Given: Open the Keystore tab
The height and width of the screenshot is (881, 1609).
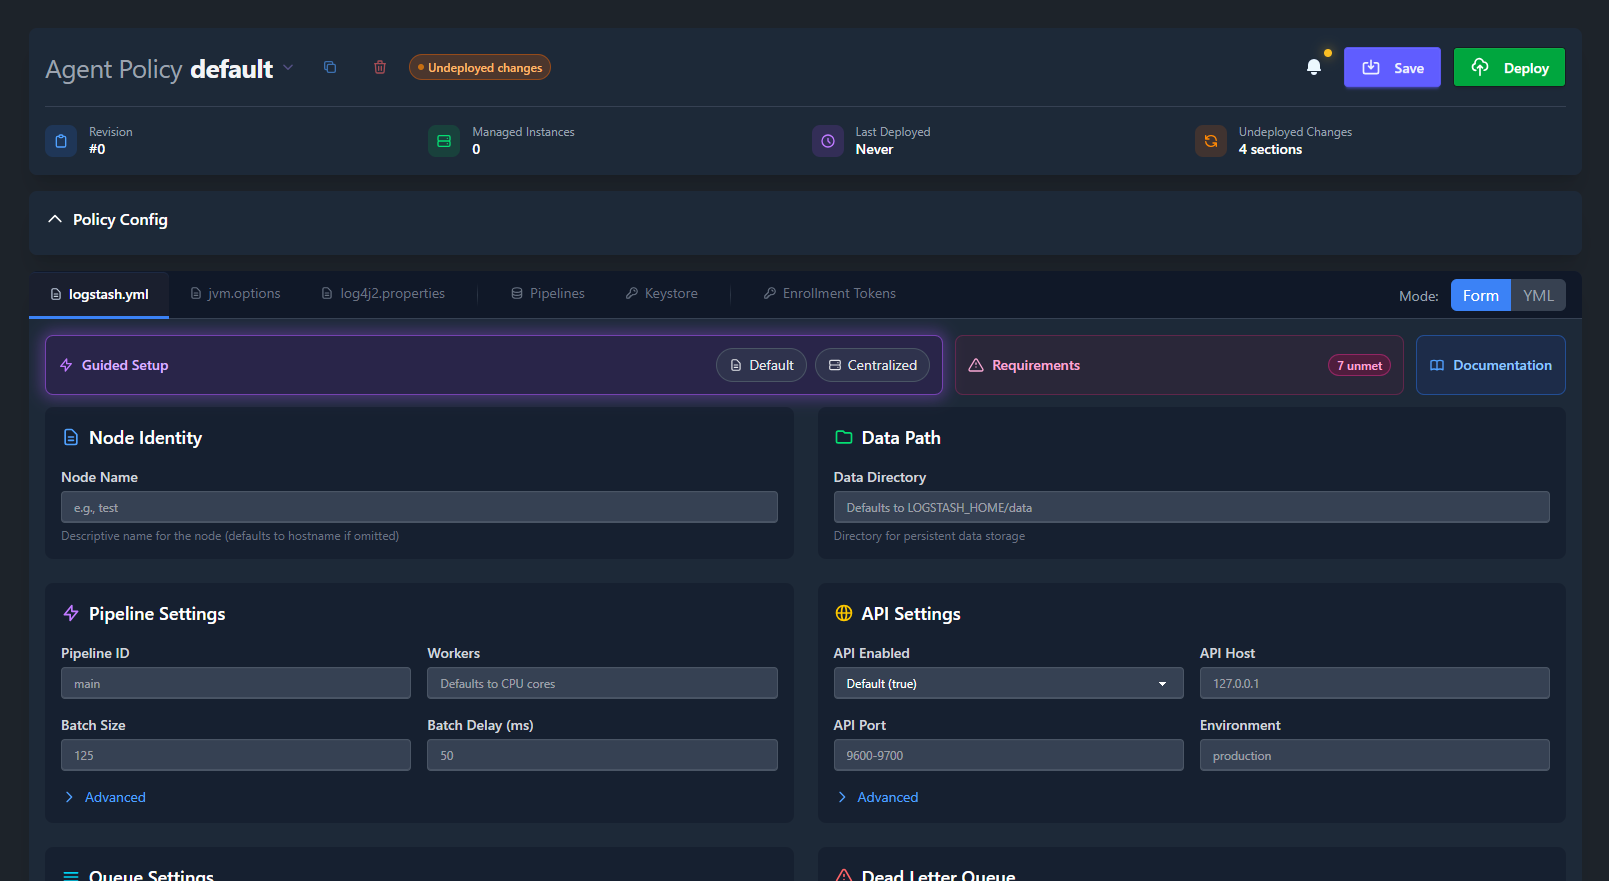Looking at the screenshot, I should click(x=662, y=293).
